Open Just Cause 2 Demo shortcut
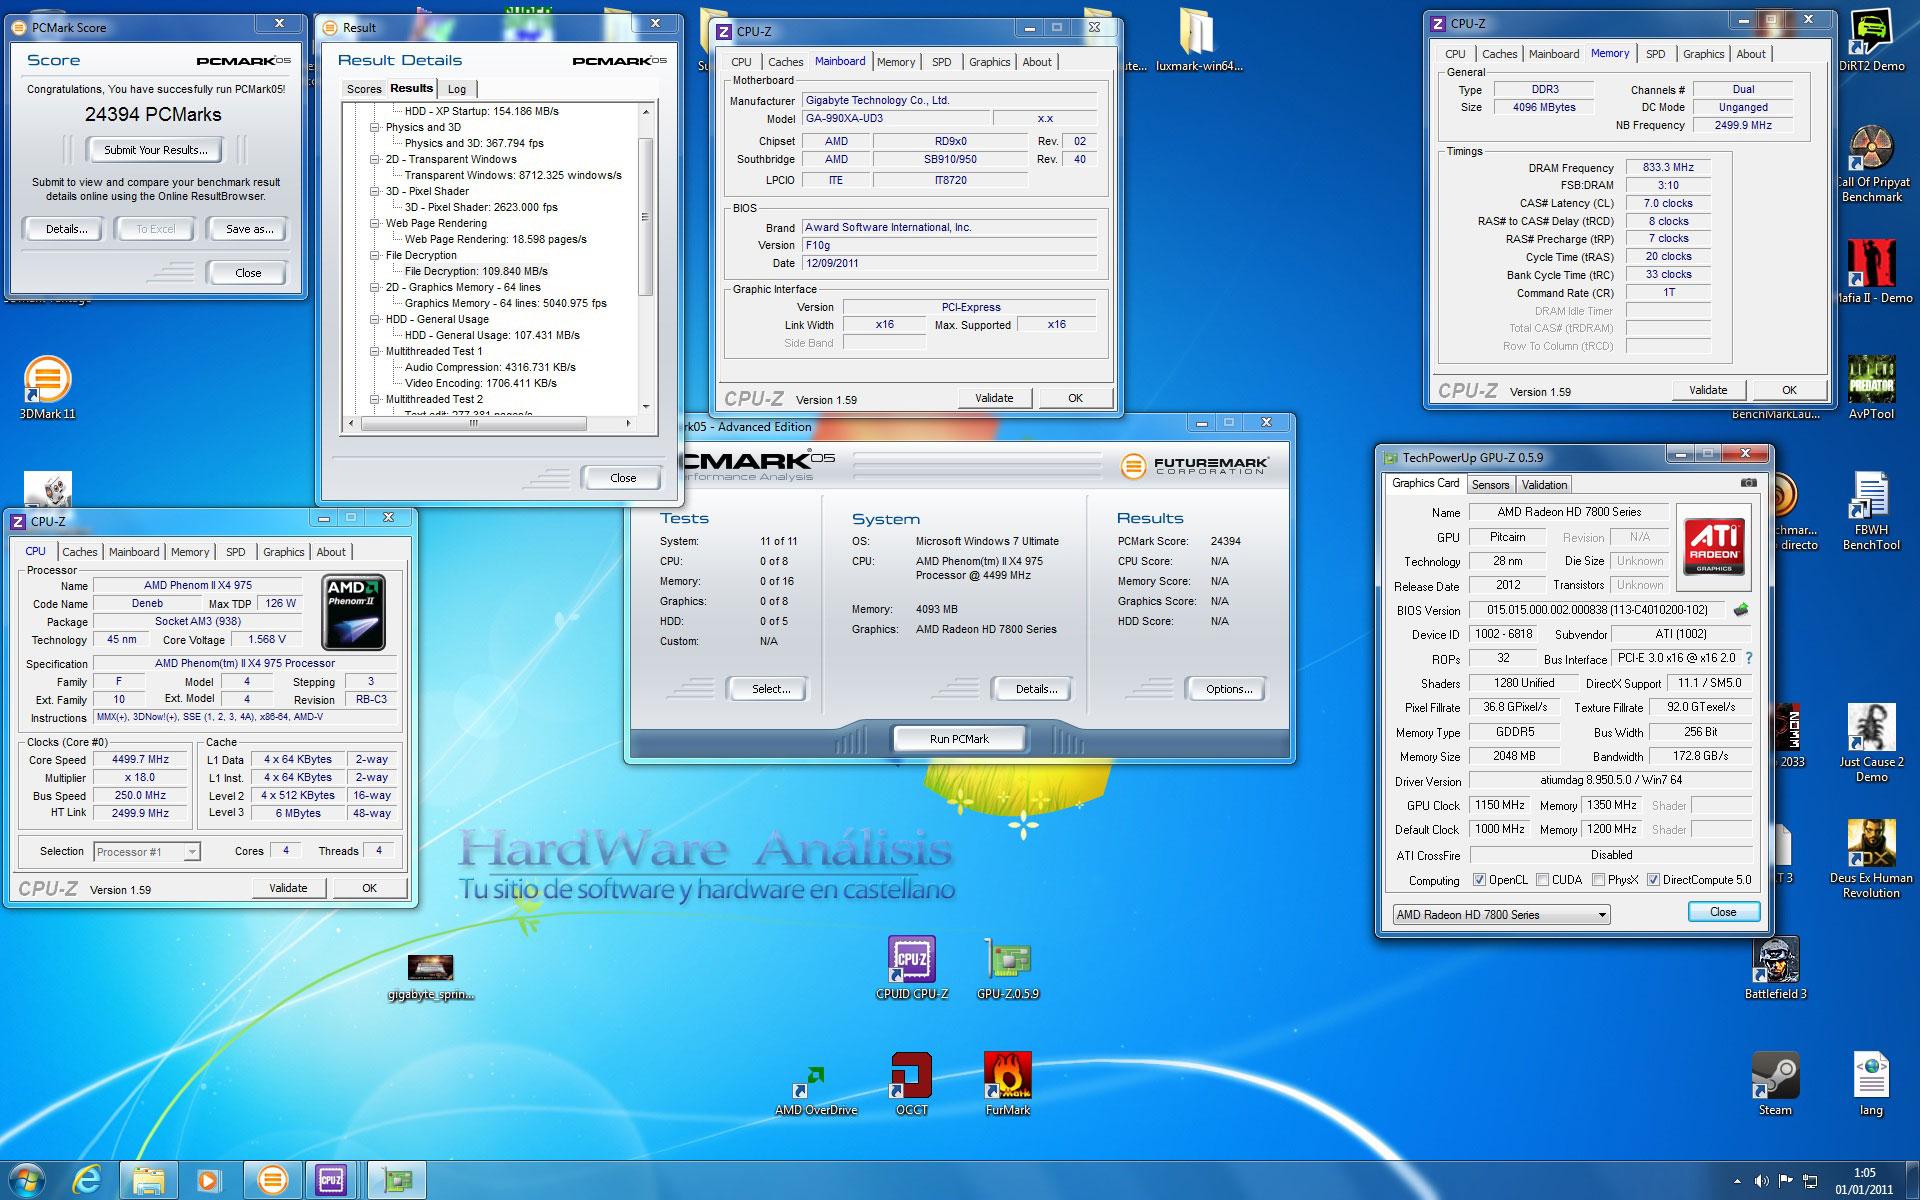 [x=1871, y=744]
